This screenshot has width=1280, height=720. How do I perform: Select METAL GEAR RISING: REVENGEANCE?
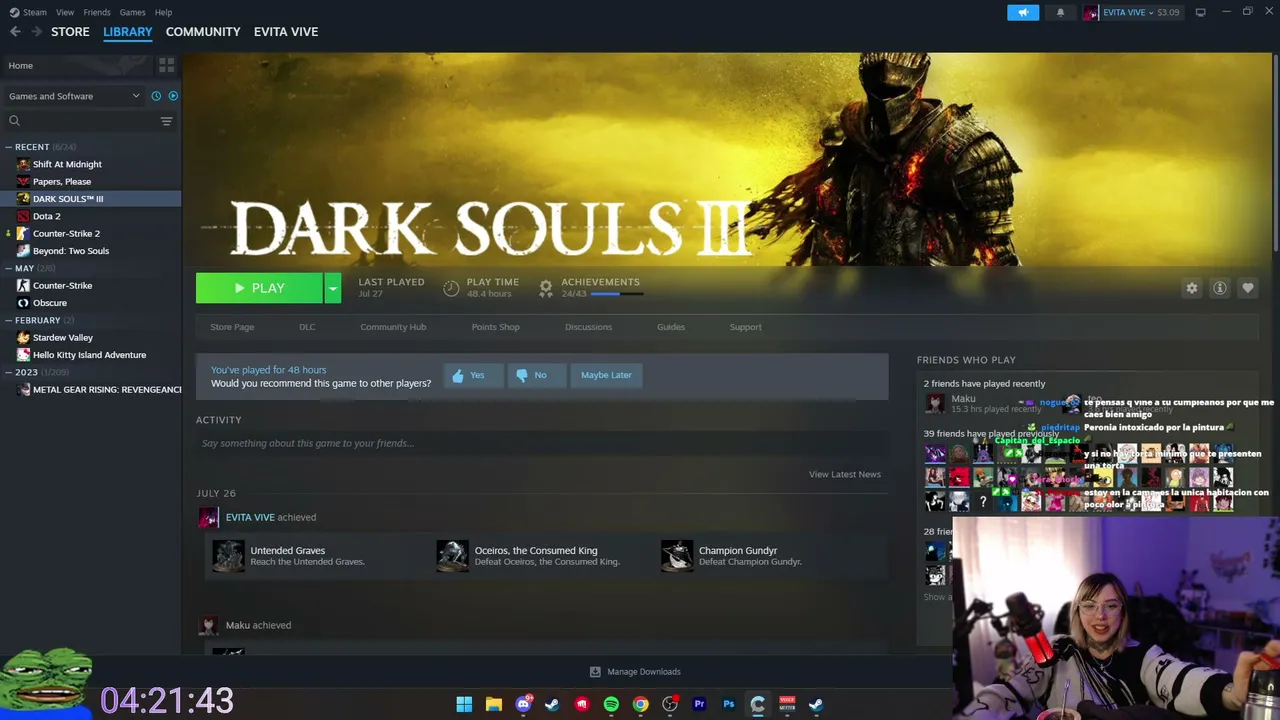(x=107, y=390)
